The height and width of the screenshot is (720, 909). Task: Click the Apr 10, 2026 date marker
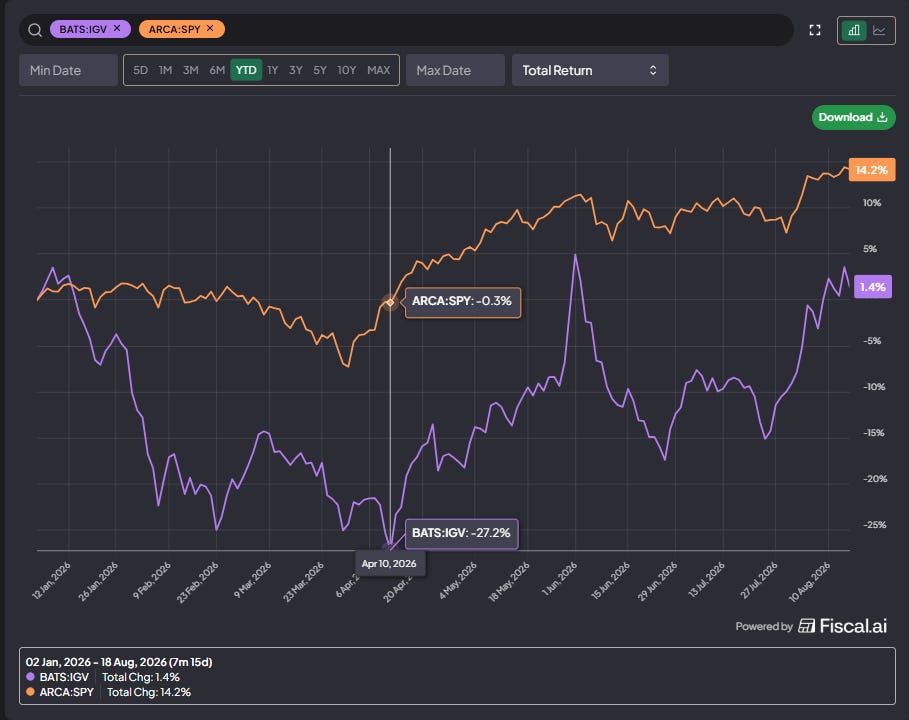point(389,563)
